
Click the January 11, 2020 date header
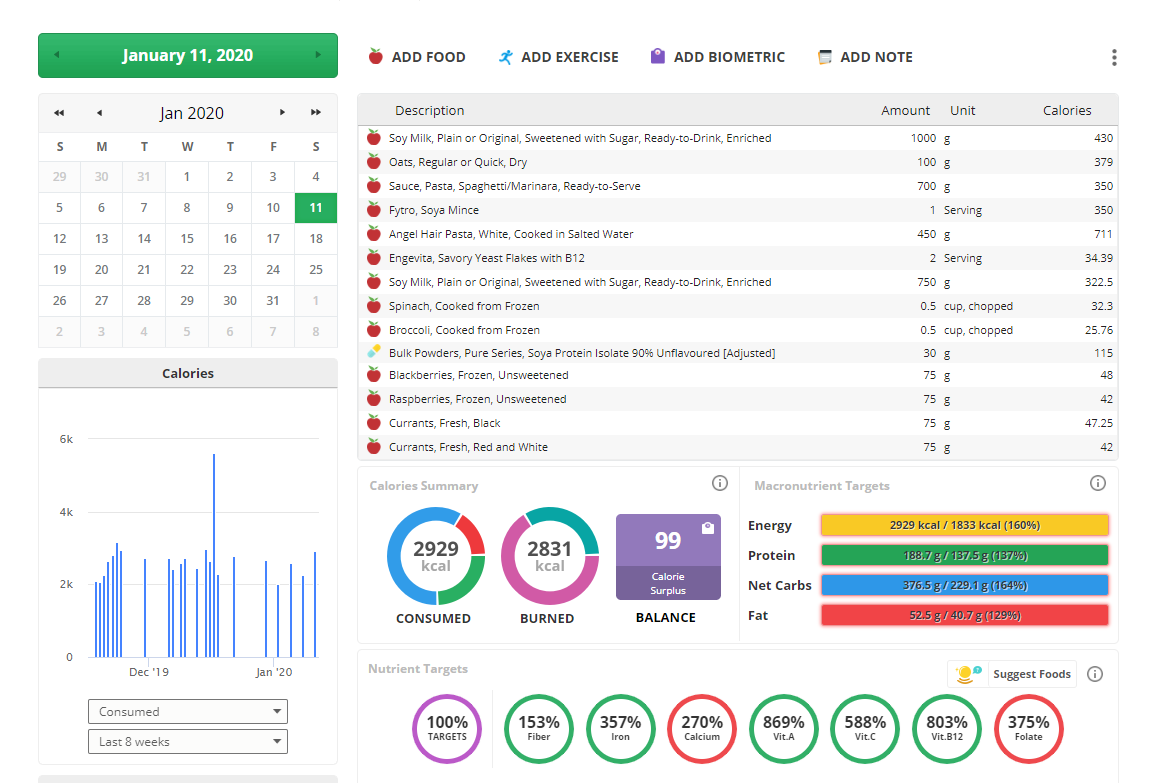187,55
